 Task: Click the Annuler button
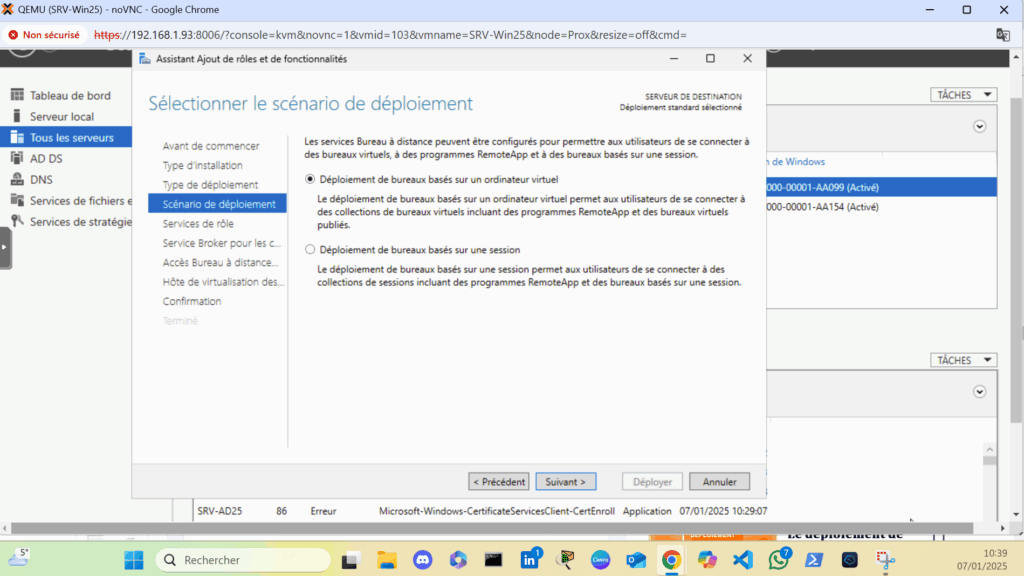[719, 481]
